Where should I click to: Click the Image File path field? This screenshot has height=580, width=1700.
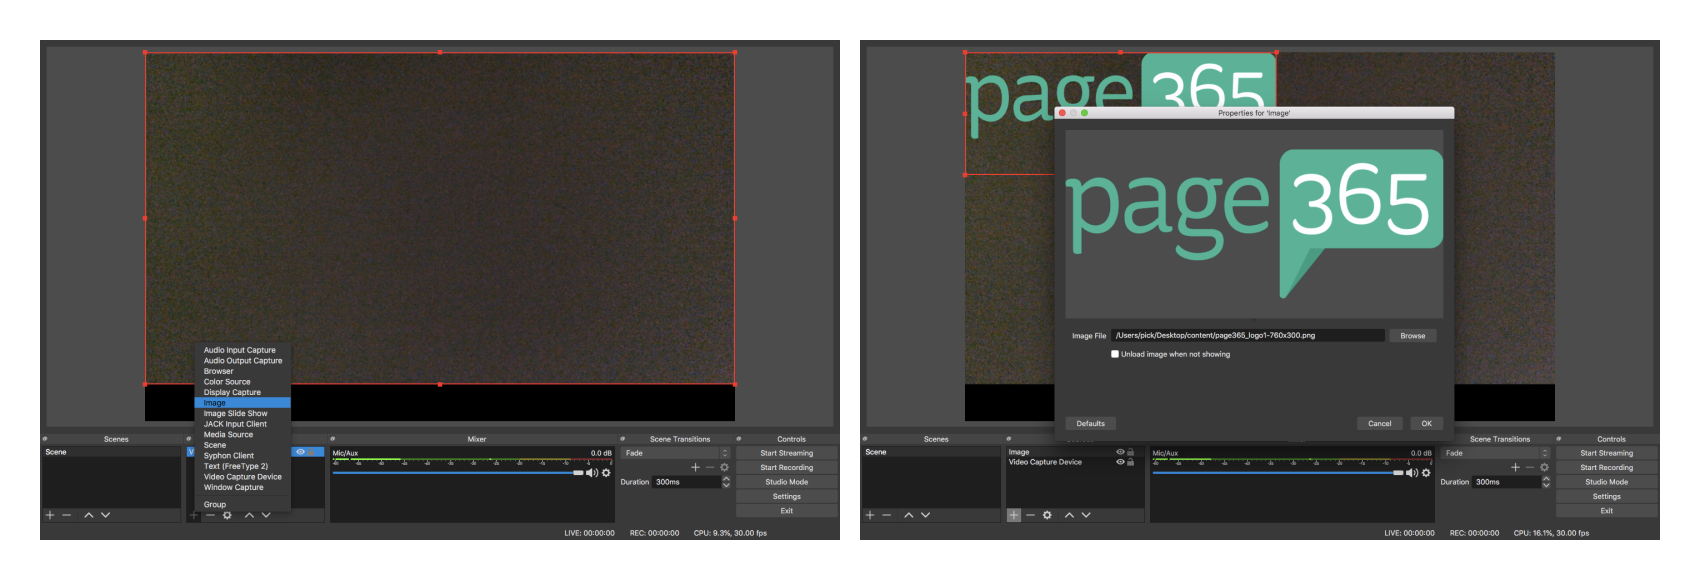(1248, 336)
